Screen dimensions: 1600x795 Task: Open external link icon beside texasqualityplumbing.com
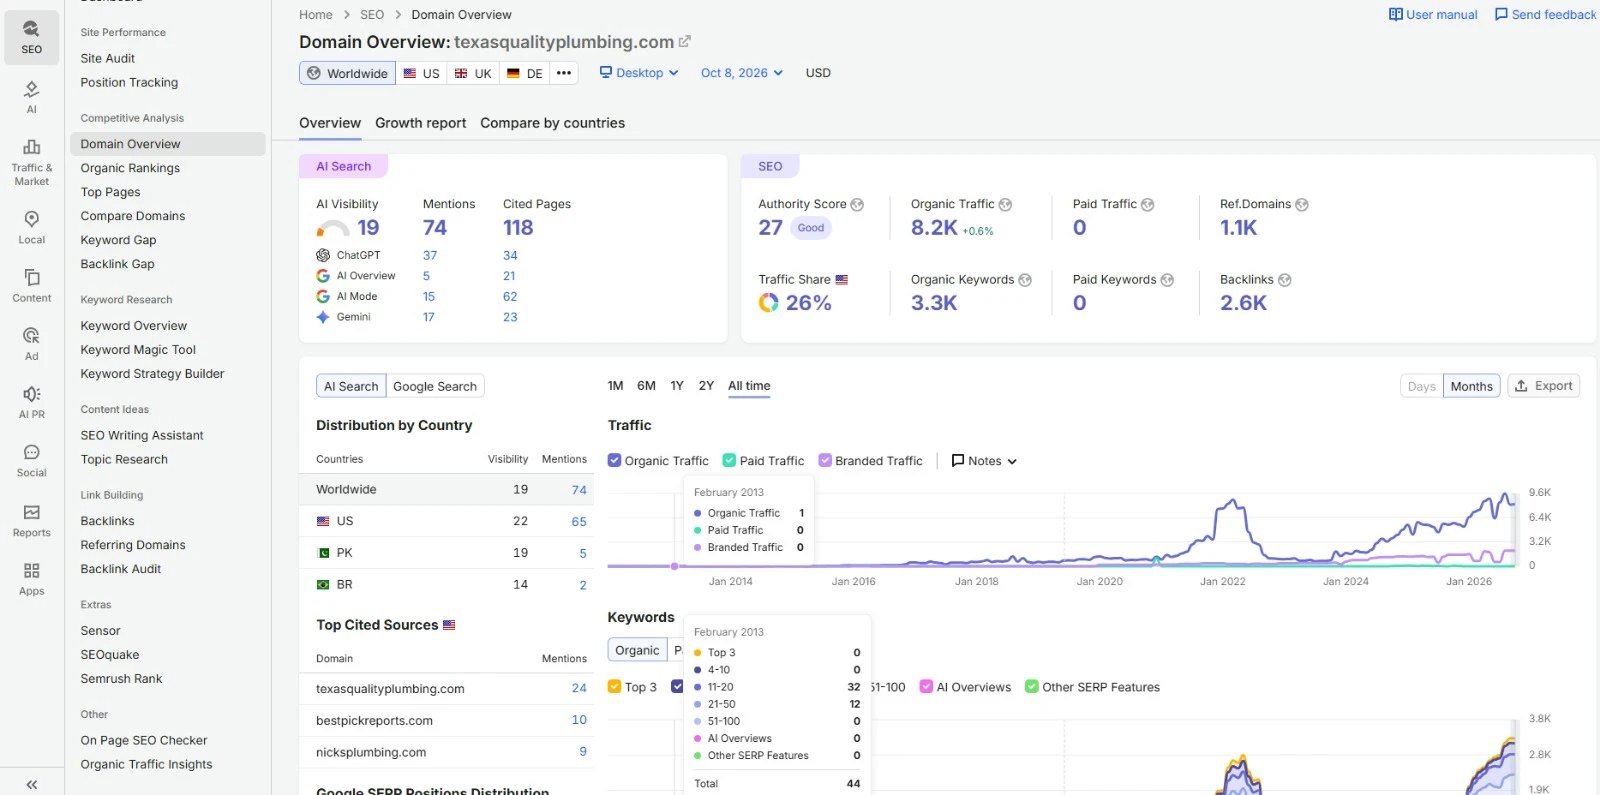(x=685, y=42)
